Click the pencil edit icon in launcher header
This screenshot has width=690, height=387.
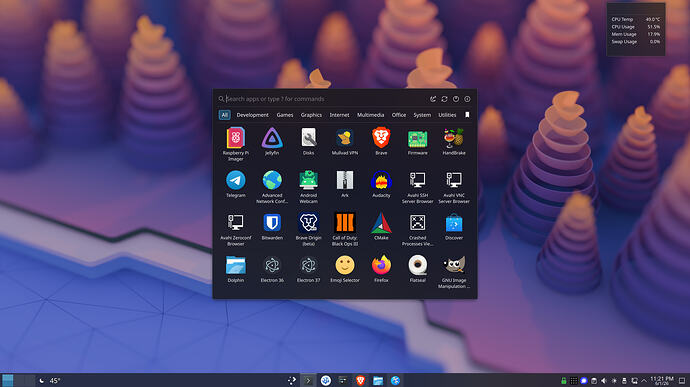coord(433,99)
